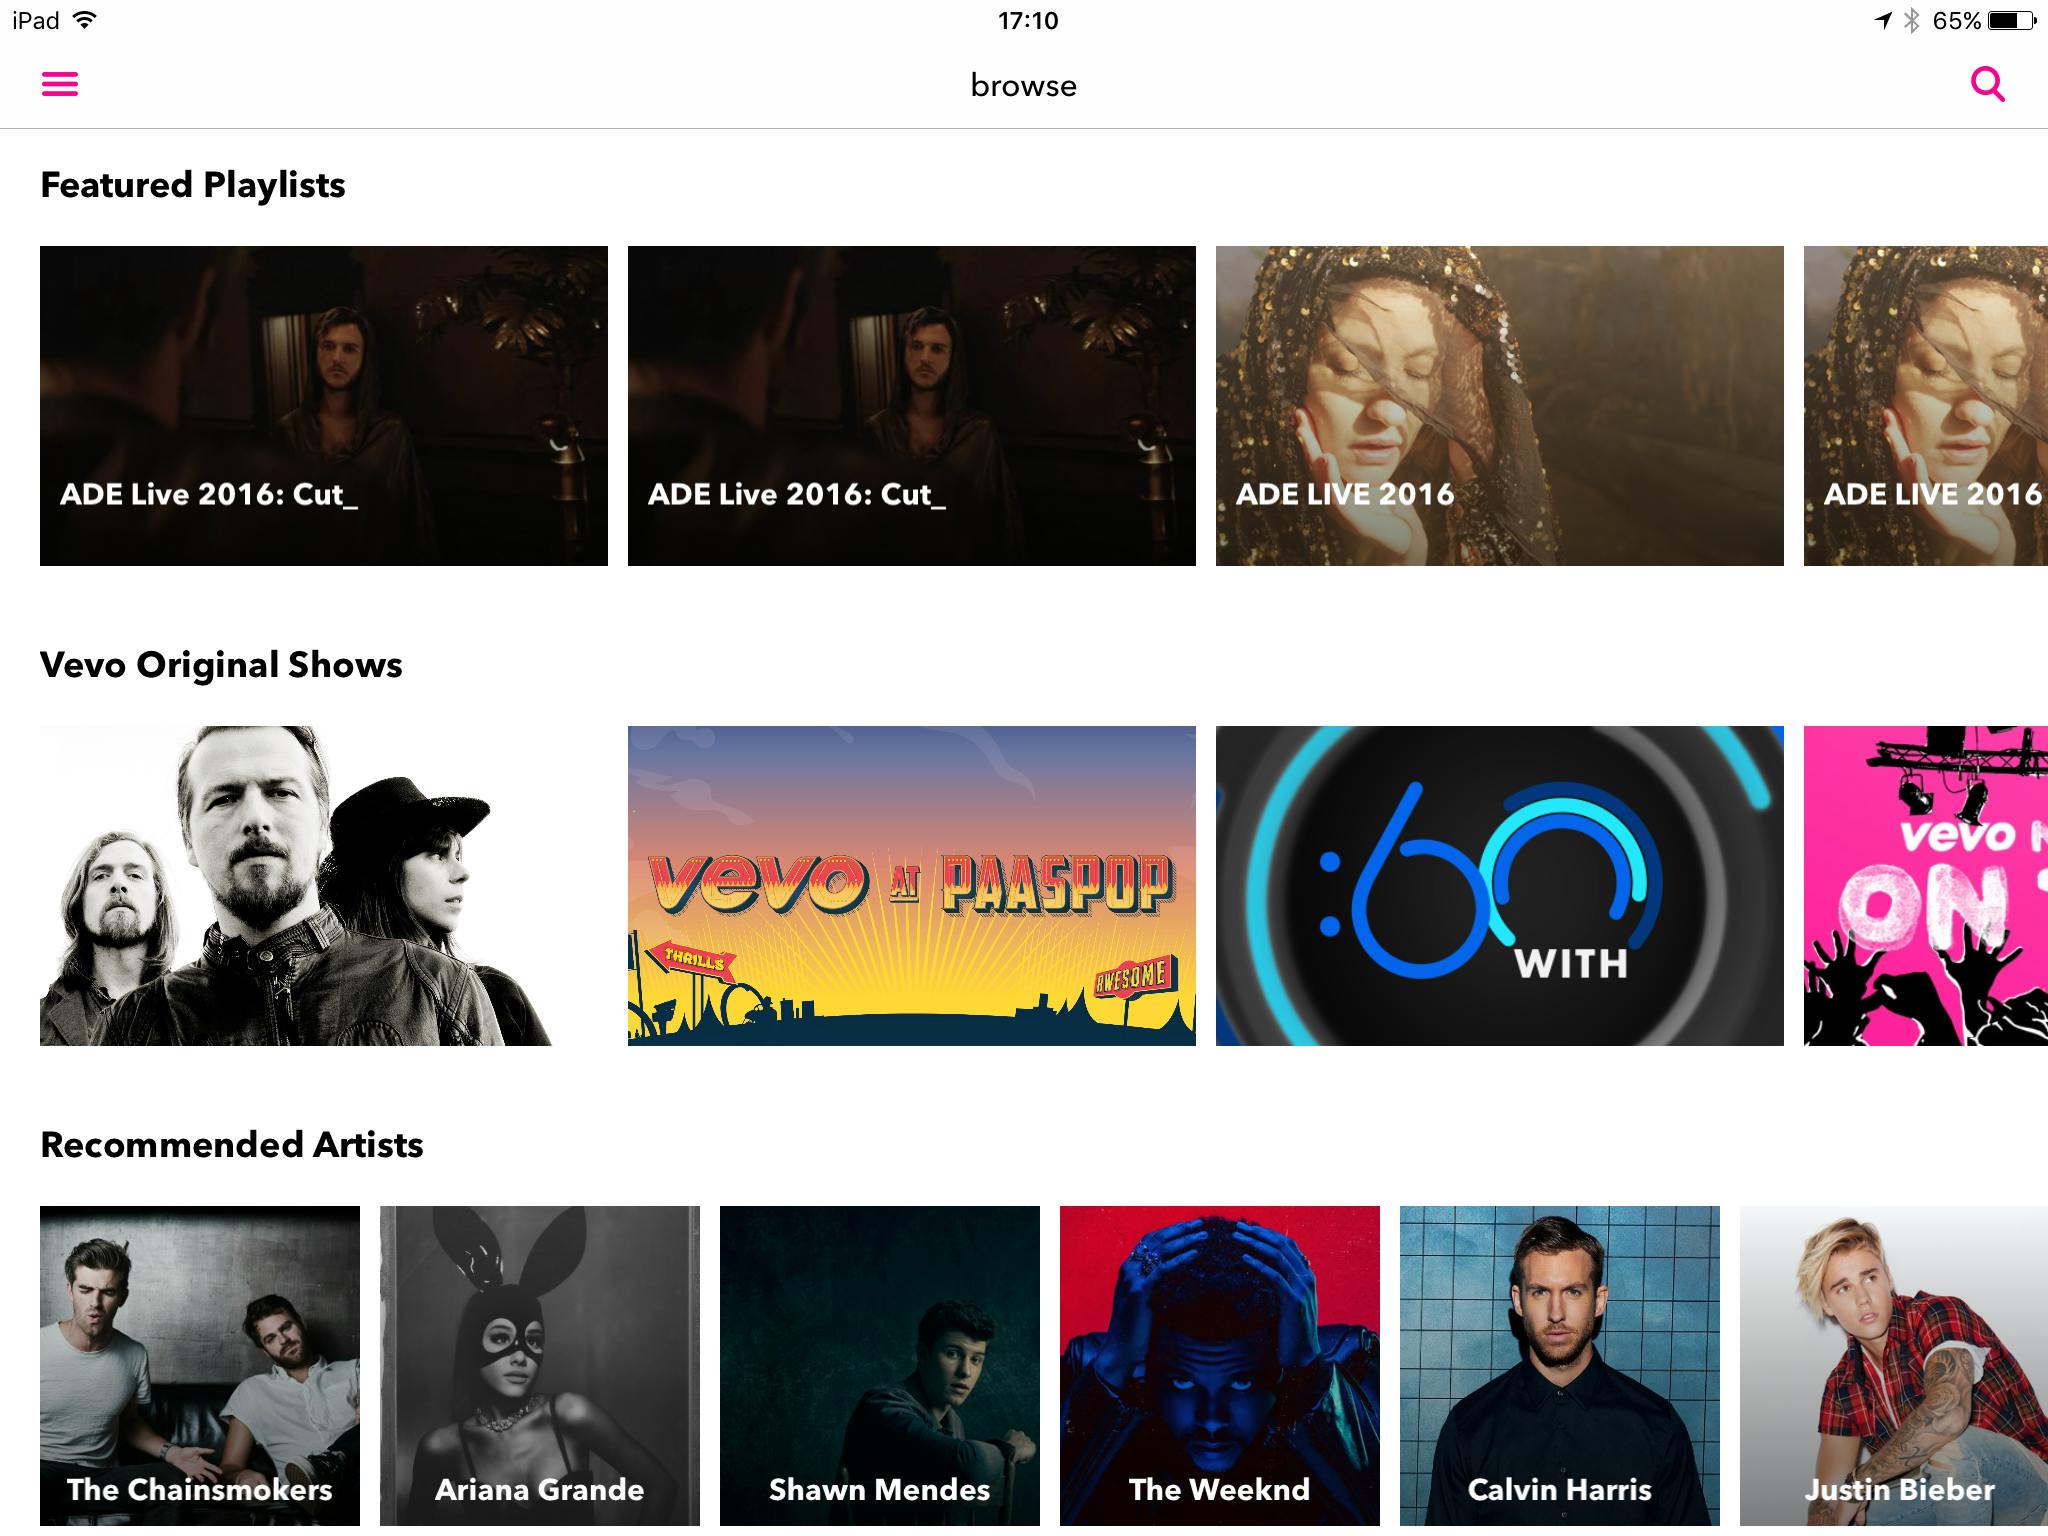
Task: Select Shawn Mendes artist tile
Action: (x=880, y=1365)
